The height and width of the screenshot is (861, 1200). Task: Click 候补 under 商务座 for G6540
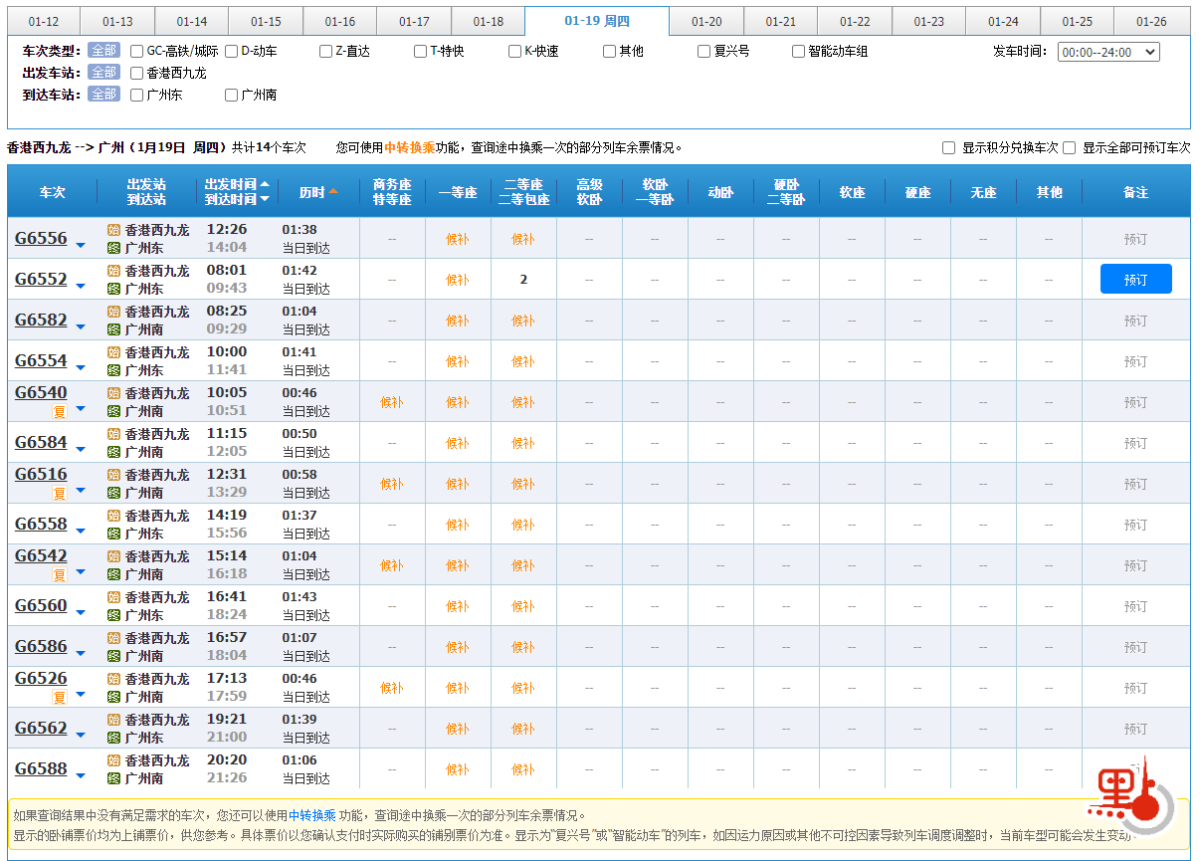pos(392,402)
